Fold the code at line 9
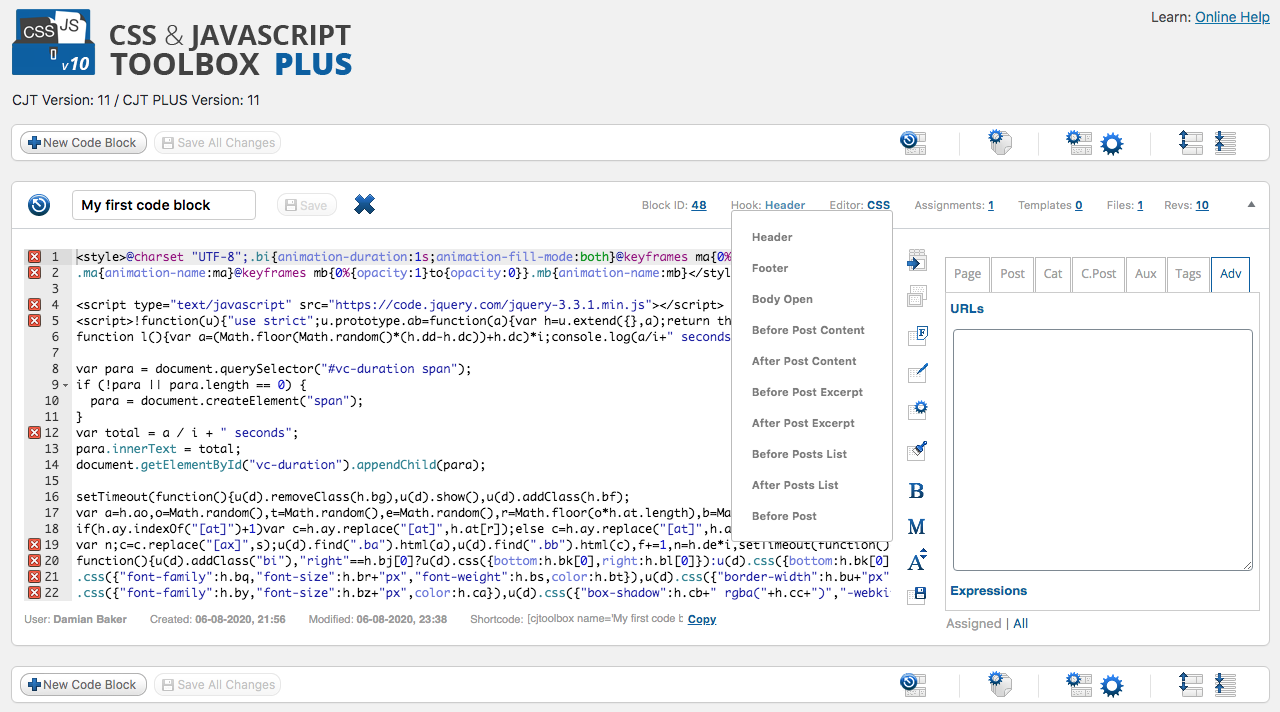This screenshot has height=712, width=1280. [66, 385]
